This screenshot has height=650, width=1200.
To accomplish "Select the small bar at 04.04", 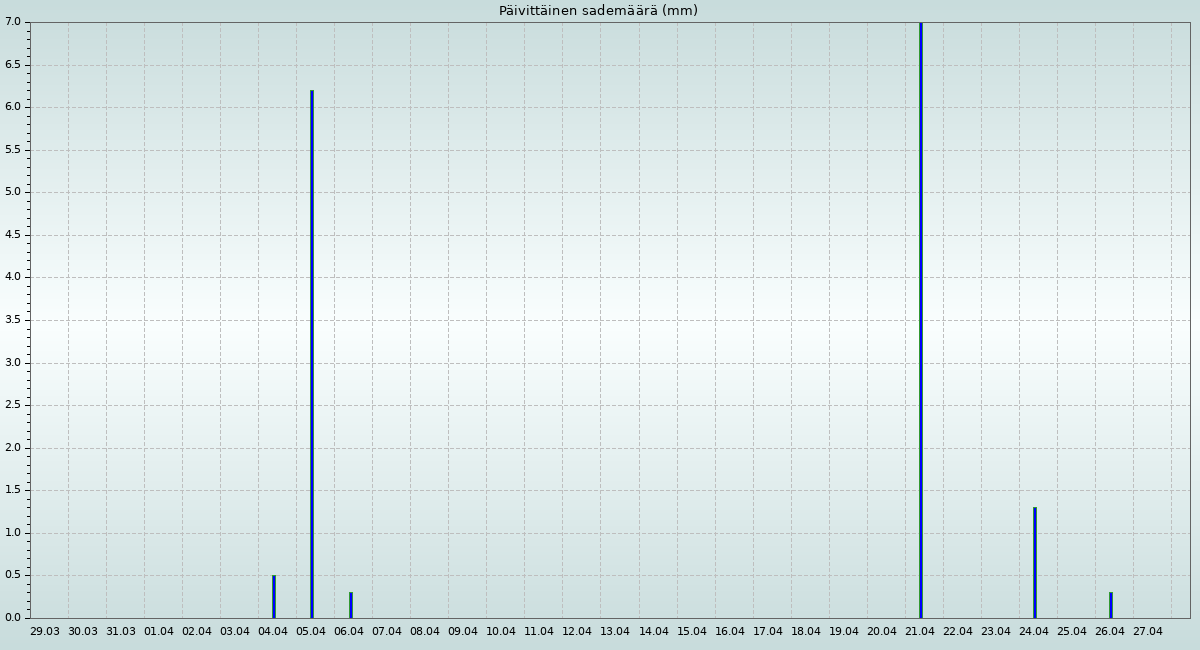I will point(274,596).
